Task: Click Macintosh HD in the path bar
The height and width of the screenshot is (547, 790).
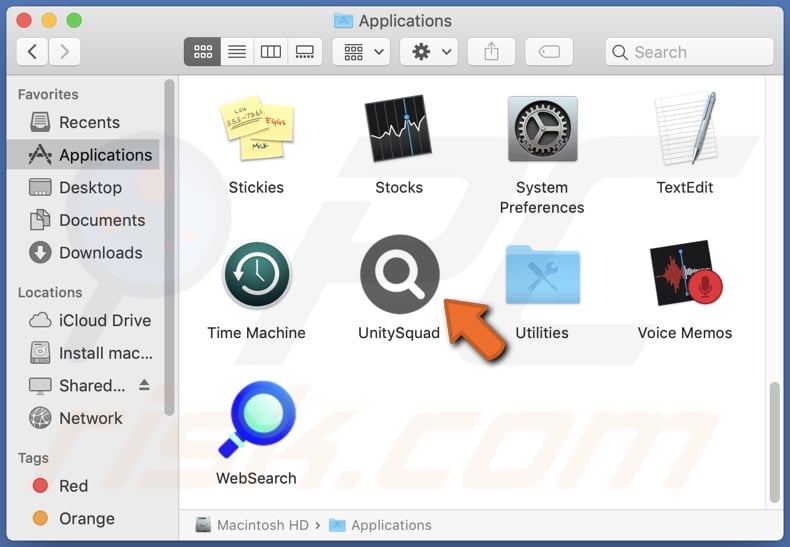Action: [252, 525]
